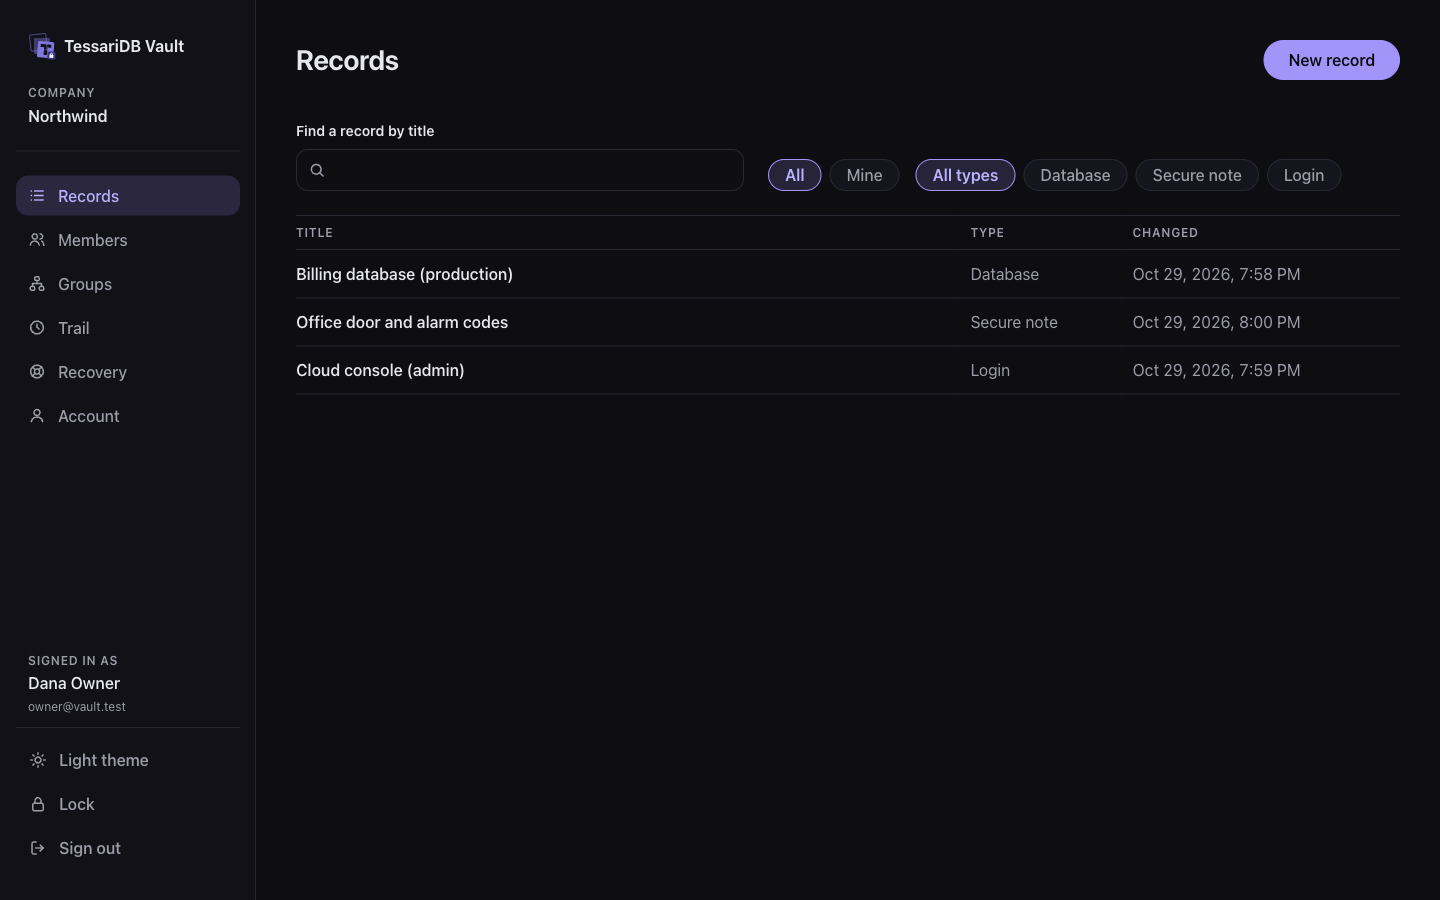Screen dimensions: 1440x900
Task: Click the Members people icon
Action: [x=37, y=240]
